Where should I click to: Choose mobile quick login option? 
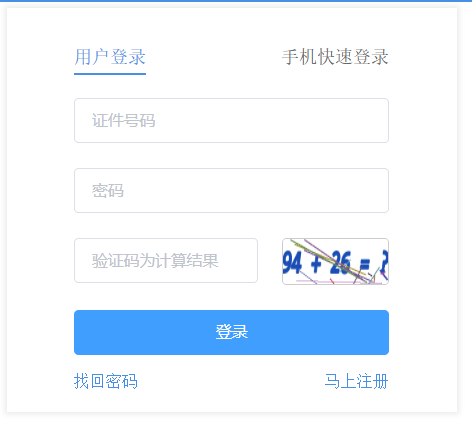pos(335,57)
